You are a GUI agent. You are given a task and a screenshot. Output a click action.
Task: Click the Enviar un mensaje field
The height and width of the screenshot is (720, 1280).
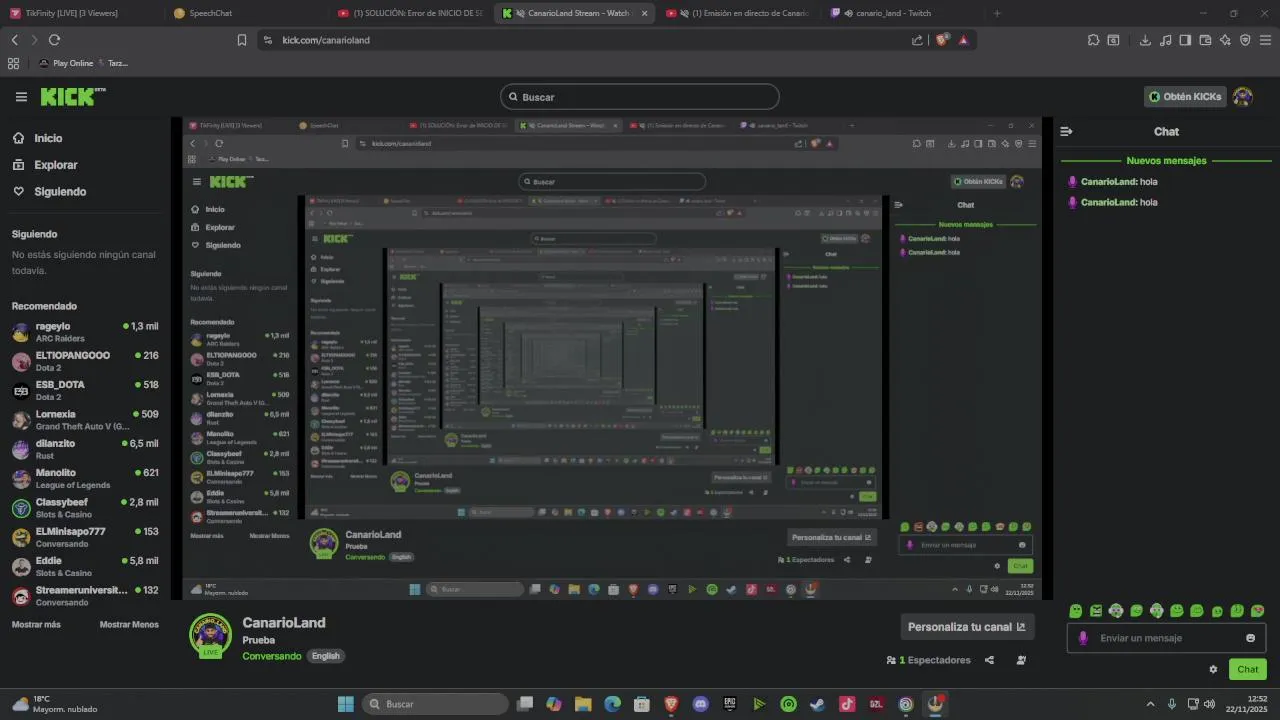tap(1166, 638)
